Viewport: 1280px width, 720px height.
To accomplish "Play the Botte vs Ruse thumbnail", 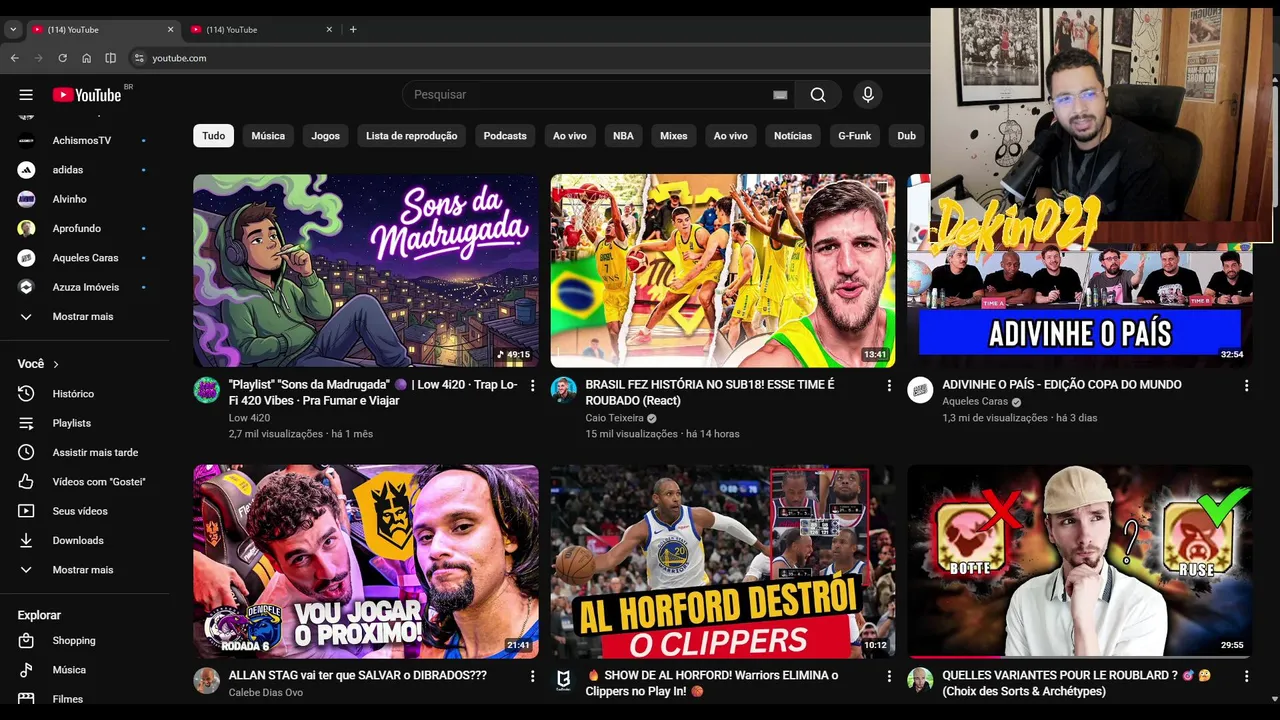I will 1080,561.
